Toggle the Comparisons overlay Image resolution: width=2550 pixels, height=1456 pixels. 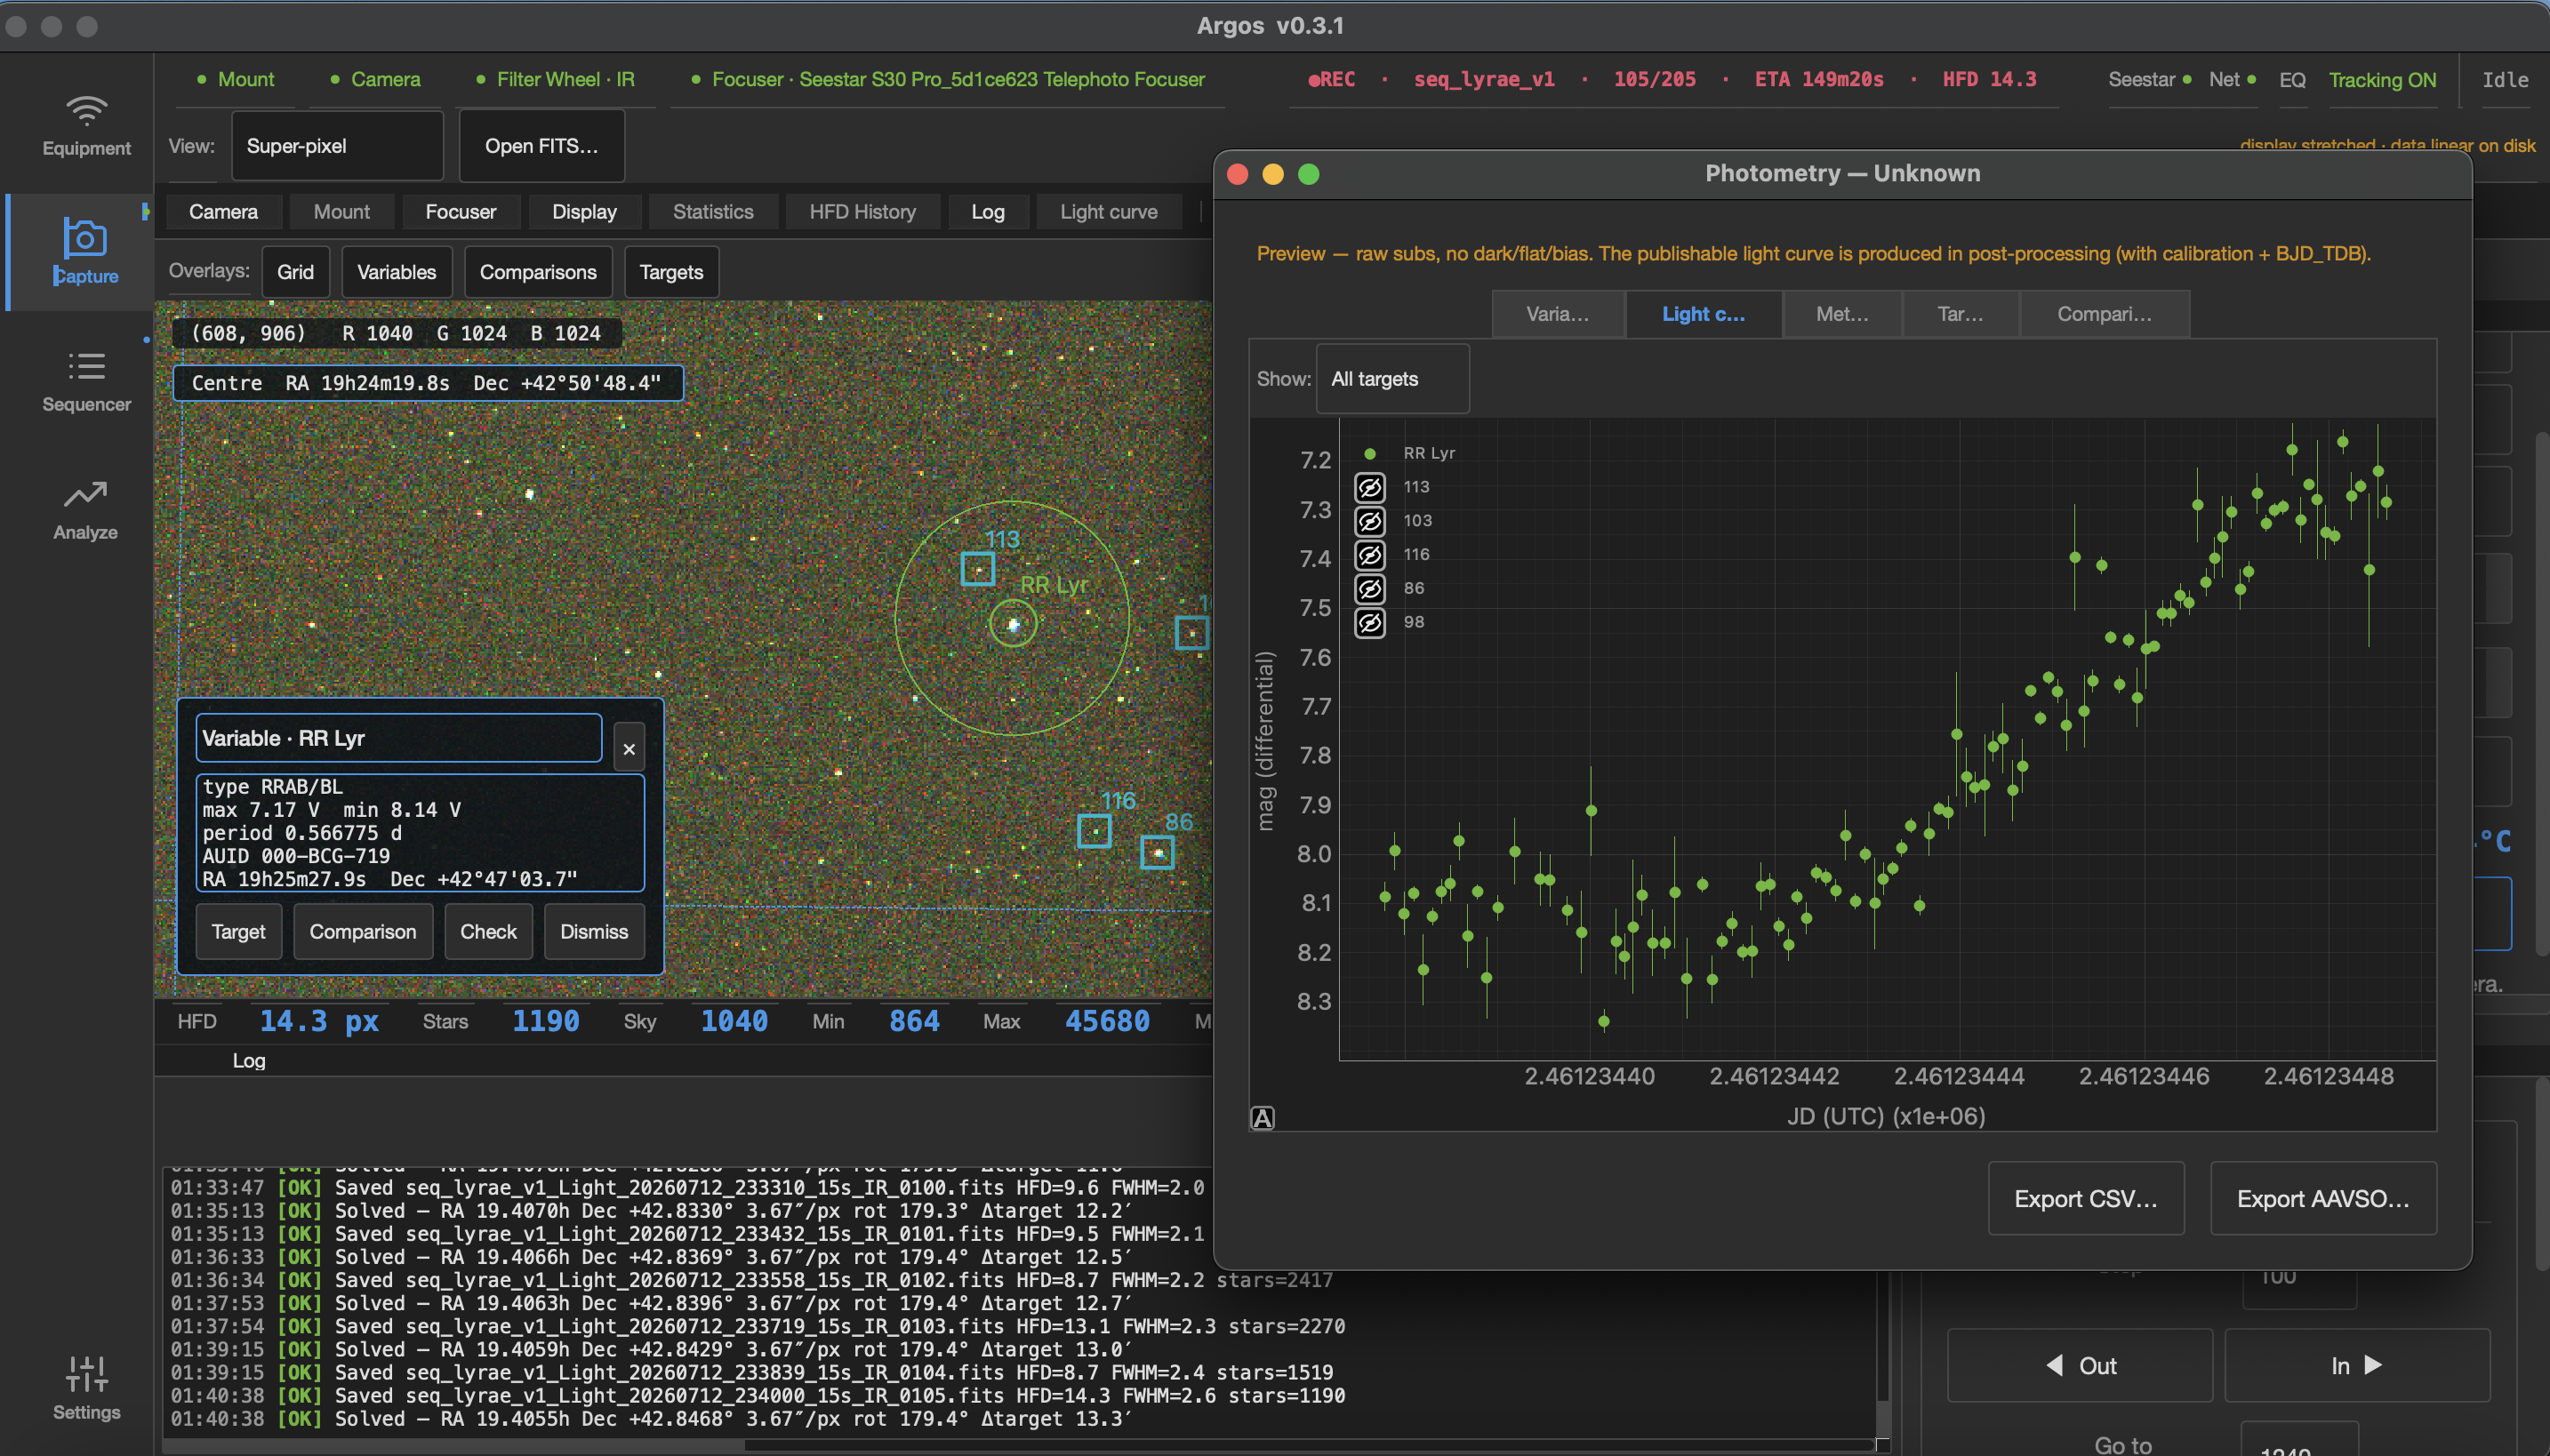click(538, 272)
